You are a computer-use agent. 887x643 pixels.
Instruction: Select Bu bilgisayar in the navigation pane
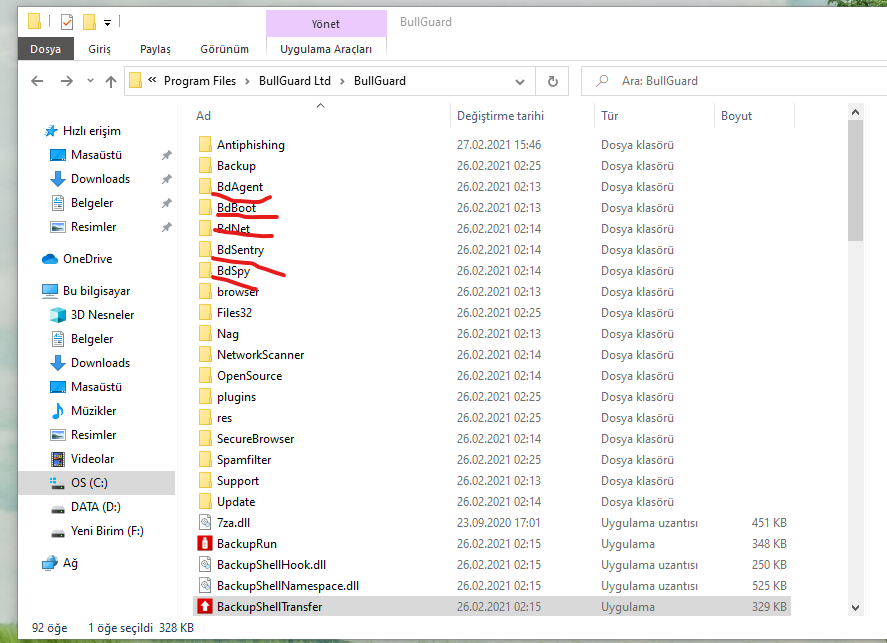pos(97,291)
